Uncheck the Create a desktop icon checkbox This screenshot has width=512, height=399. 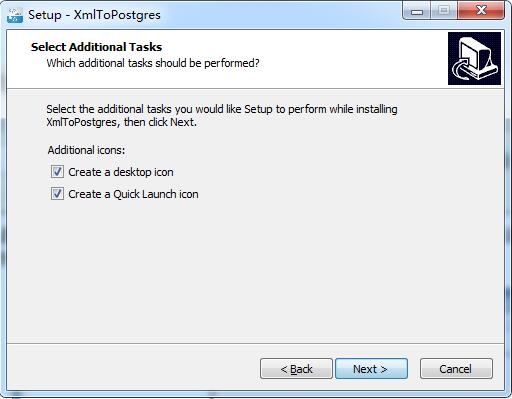(x=57, y=172)
